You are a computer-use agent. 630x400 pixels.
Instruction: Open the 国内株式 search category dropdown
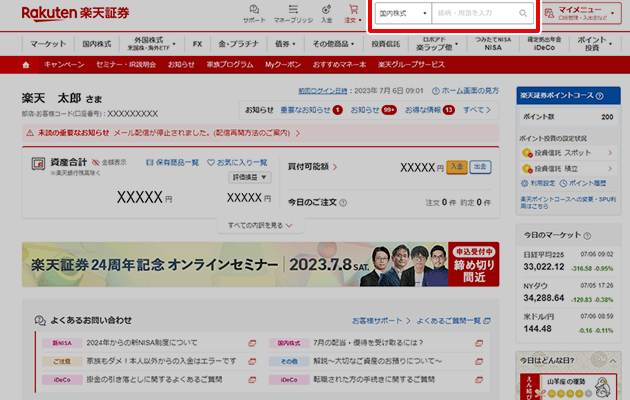[x=403, y=13]
